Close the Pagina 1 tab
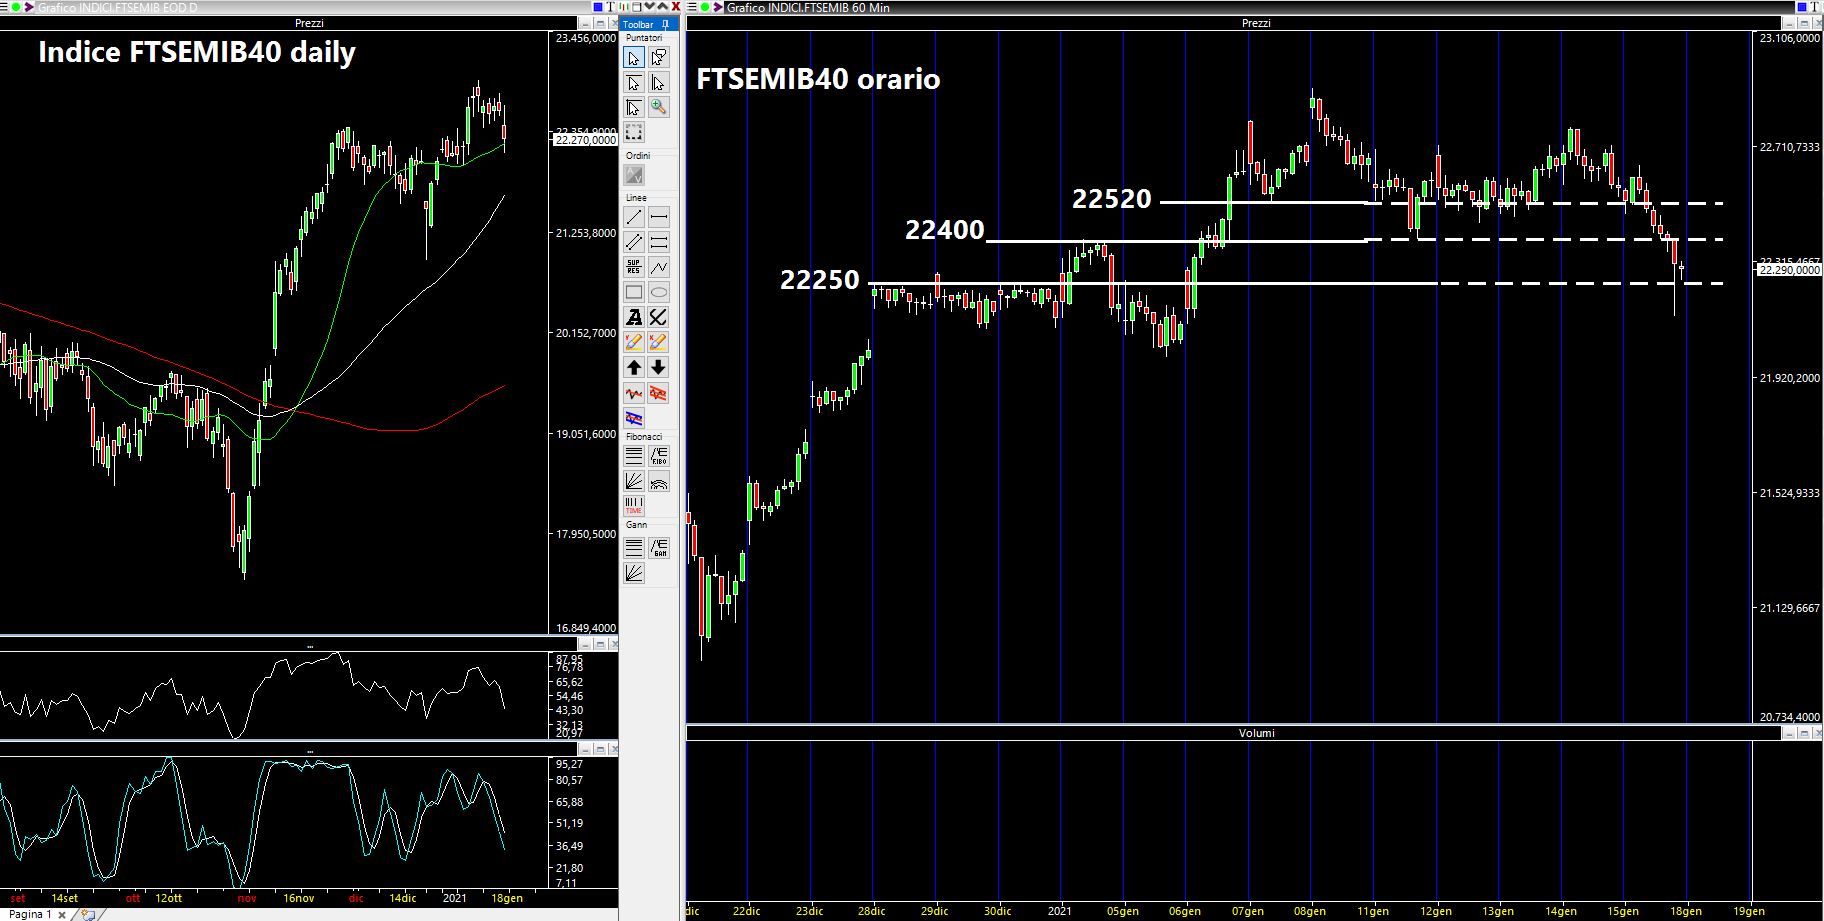 pos(62,914)
